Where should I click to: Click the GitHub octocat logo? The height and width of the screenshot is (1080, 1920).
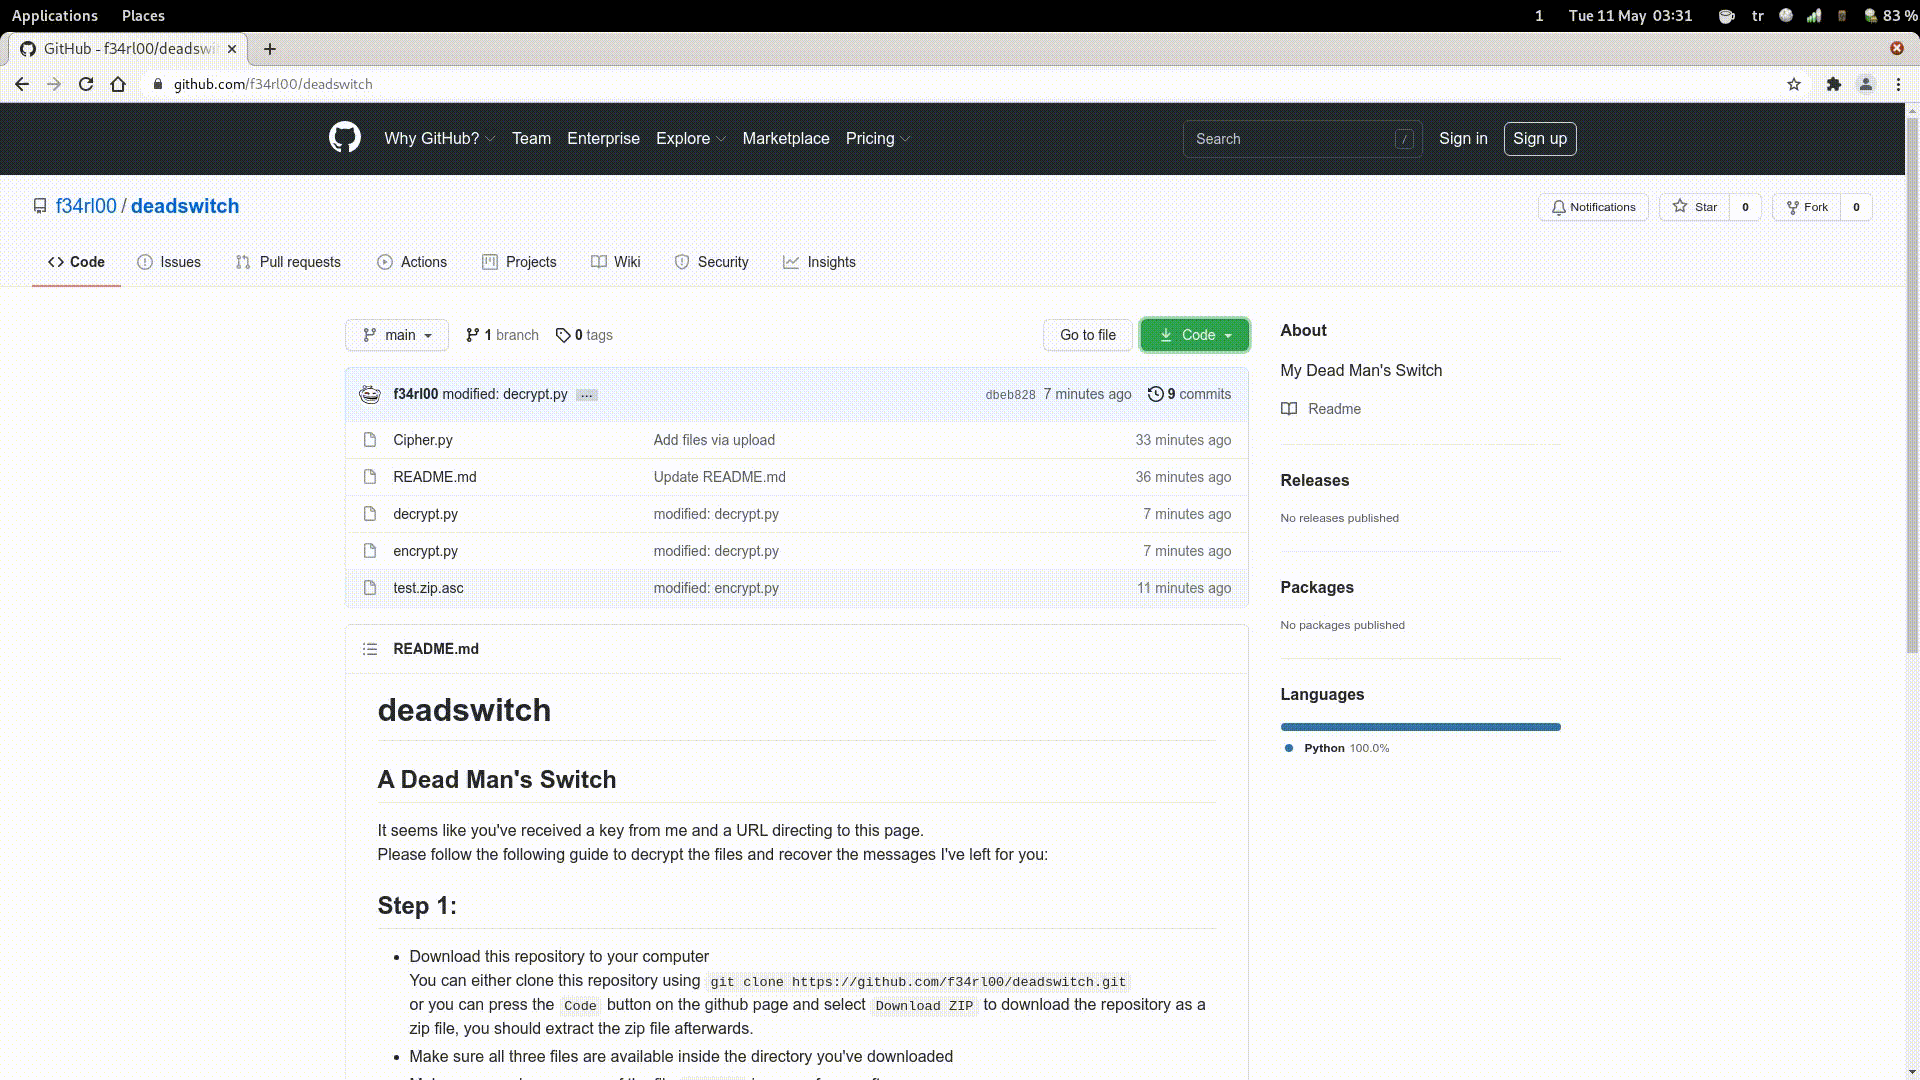click(x=344, y=138)
